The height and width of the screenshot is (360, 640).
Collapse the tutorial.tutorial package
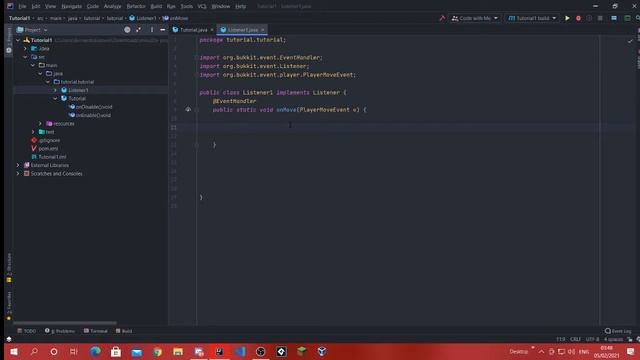[x=48, y=82]
